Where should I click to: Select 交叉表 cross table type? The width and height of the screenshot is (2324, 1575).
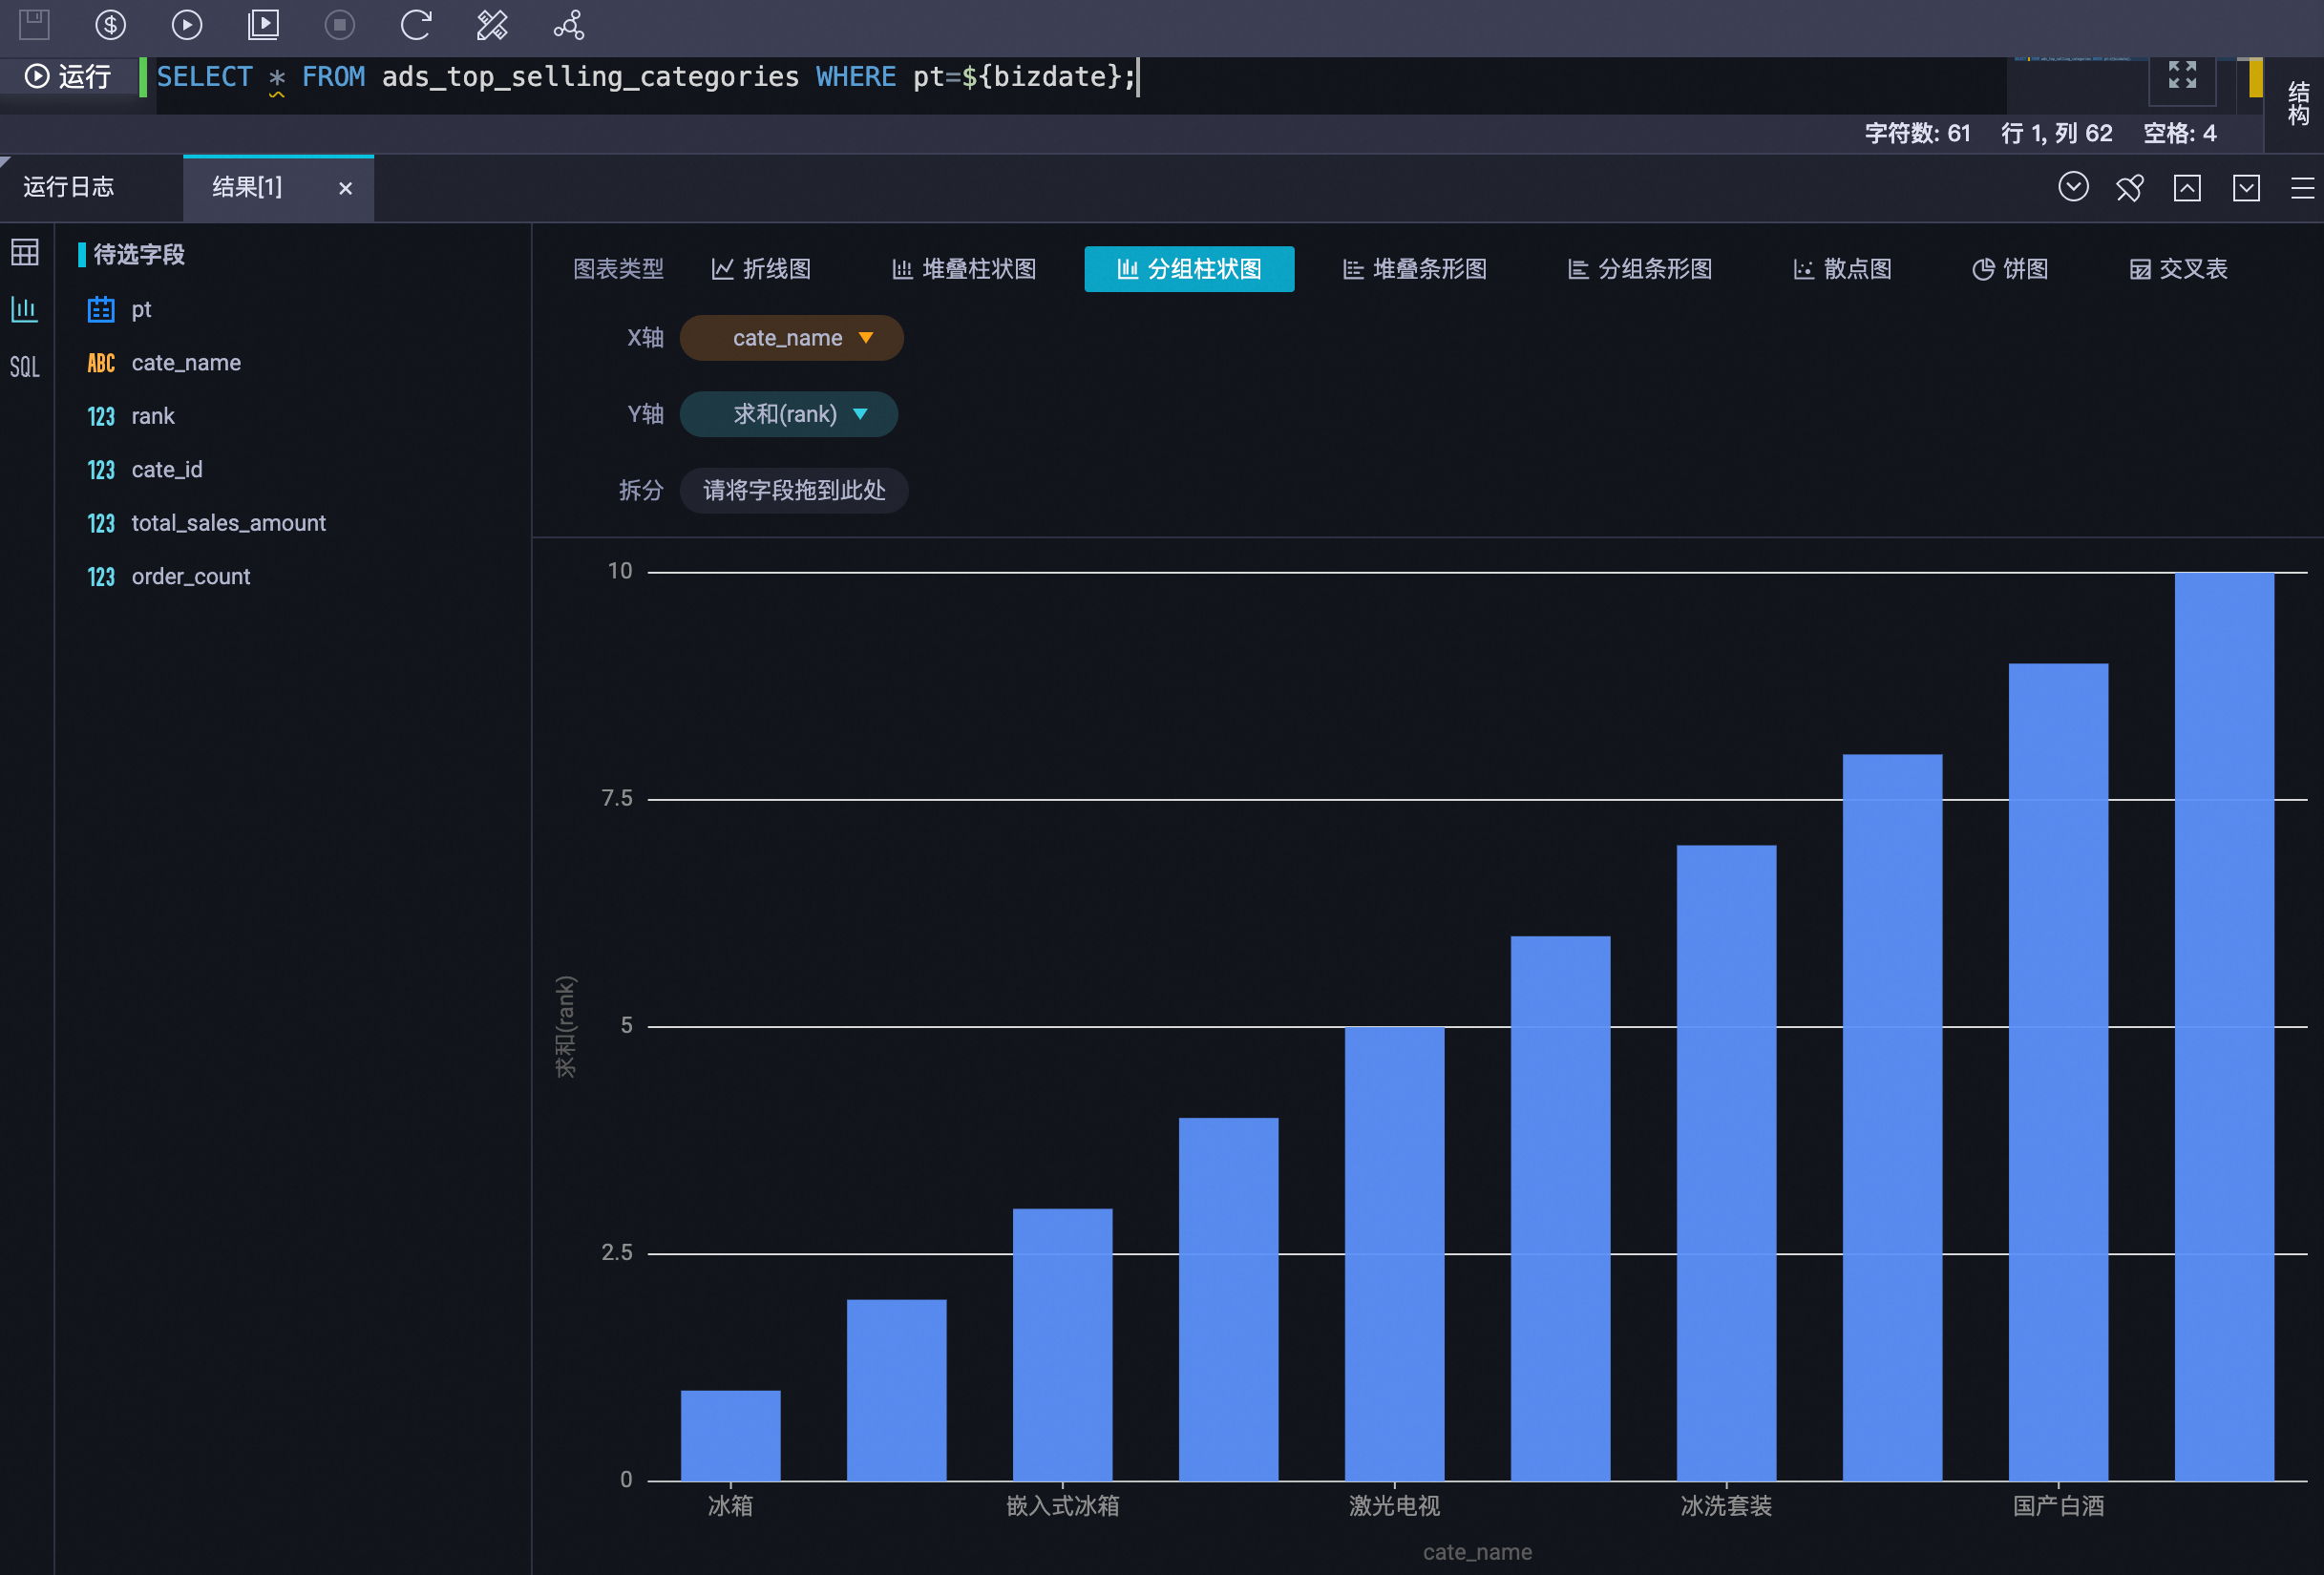point(2178,269)
